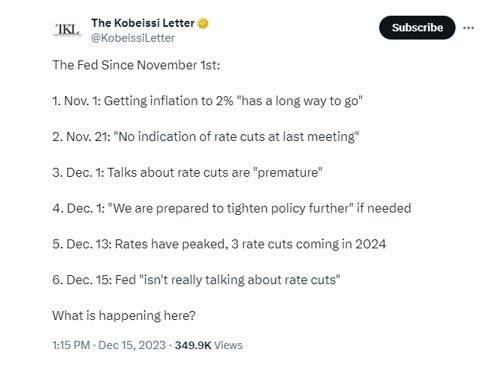Select the 2024 text in line five
This screenshot has width=484, height=373.
tap(370, 244)
